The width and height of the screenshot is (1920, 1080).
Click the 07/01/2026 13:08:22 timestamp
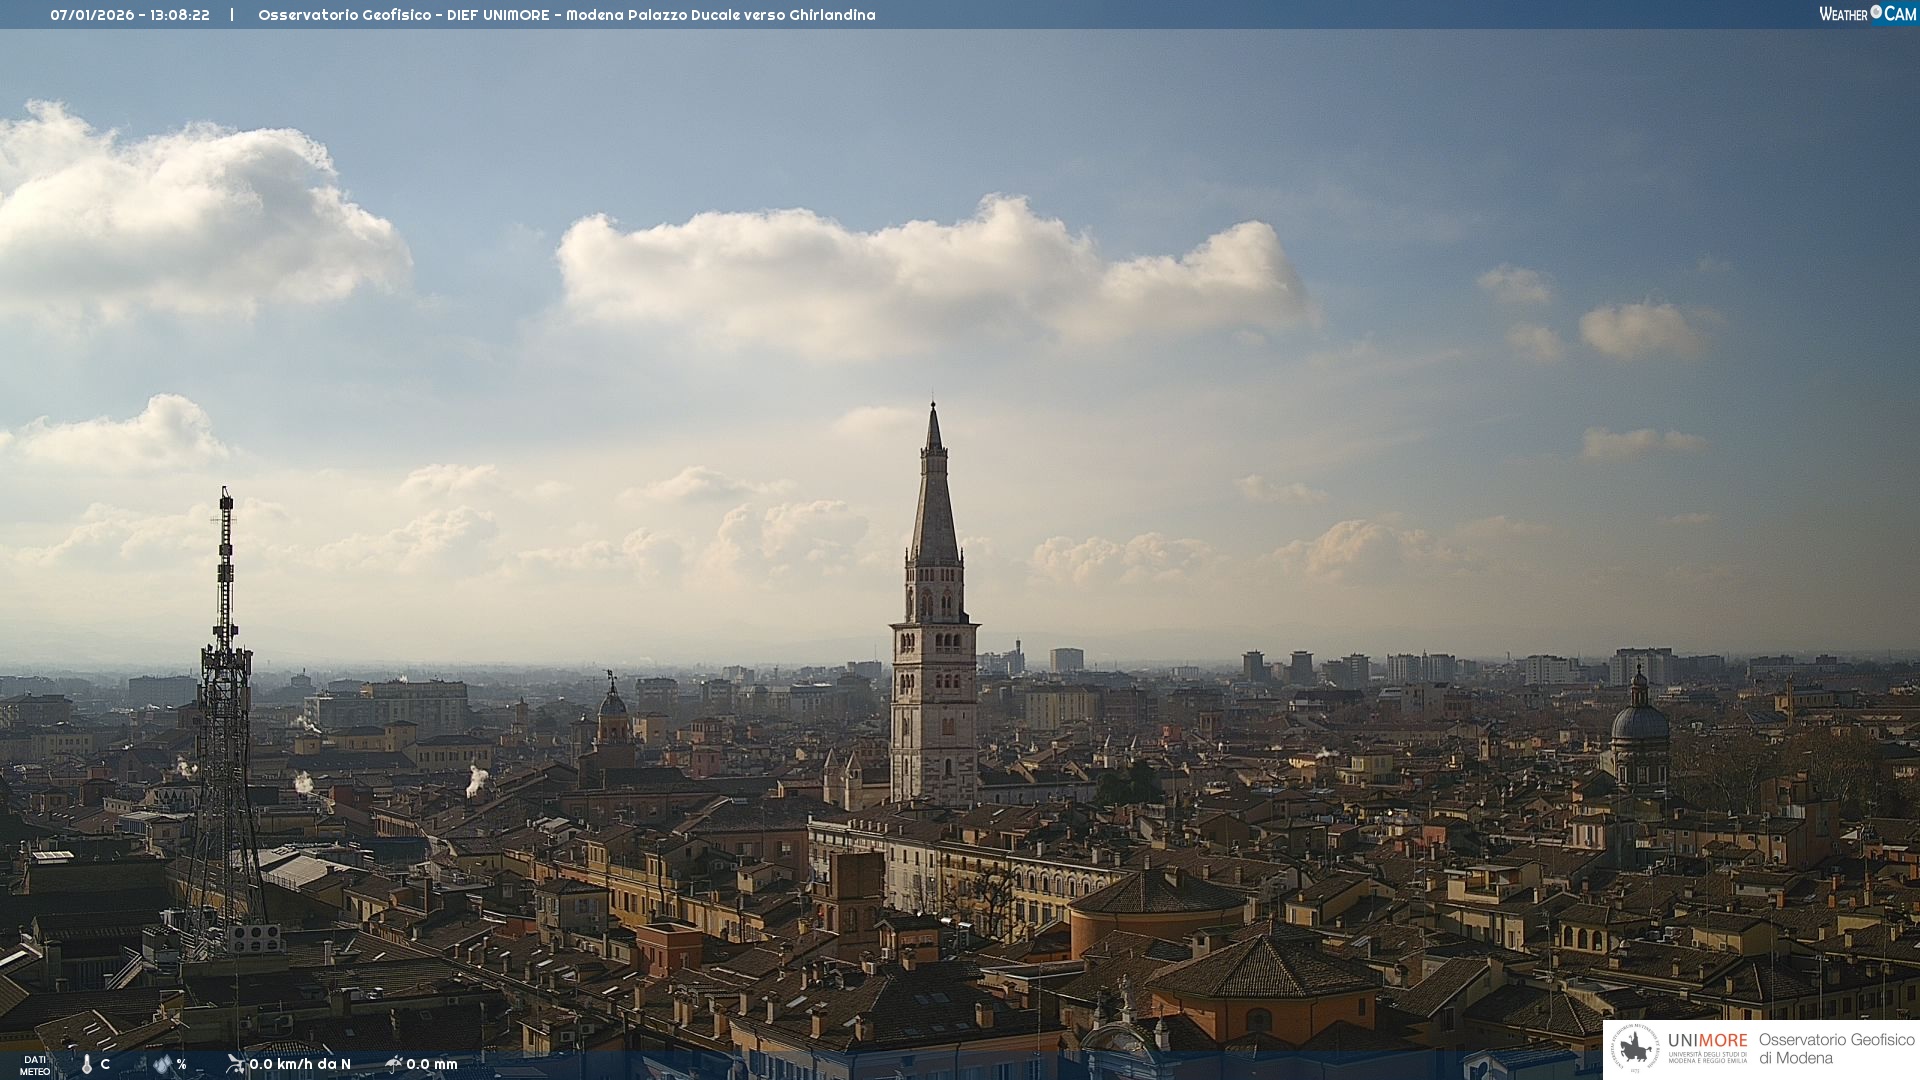coord(130,15)
